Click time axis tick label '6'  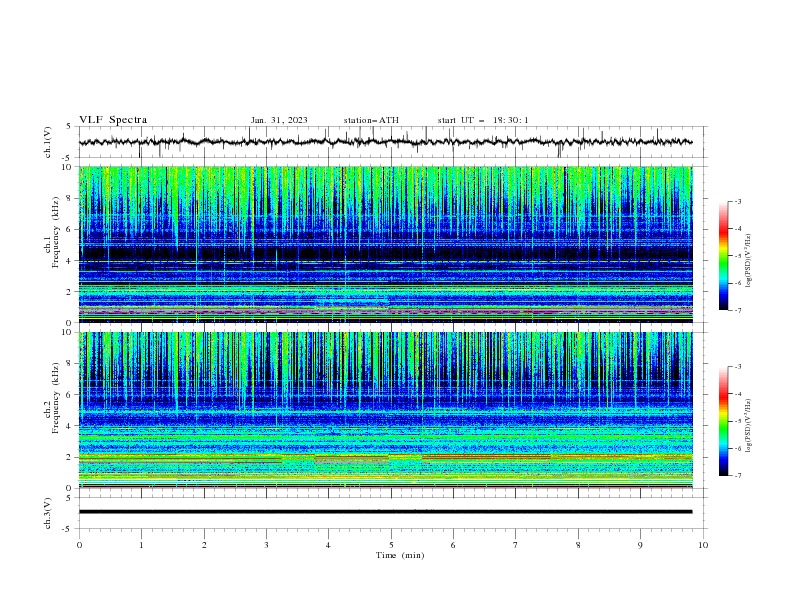click(x=453, y=545)
